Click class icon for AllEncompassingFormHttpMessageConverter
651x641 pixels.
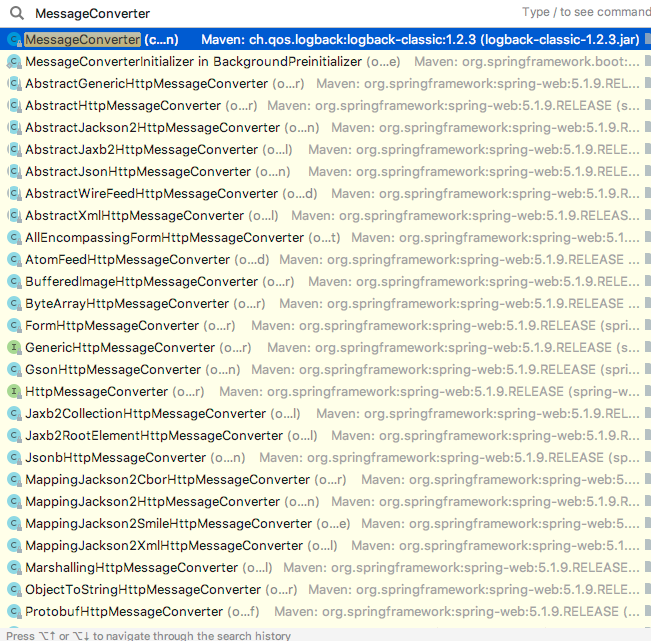point(15,238)
